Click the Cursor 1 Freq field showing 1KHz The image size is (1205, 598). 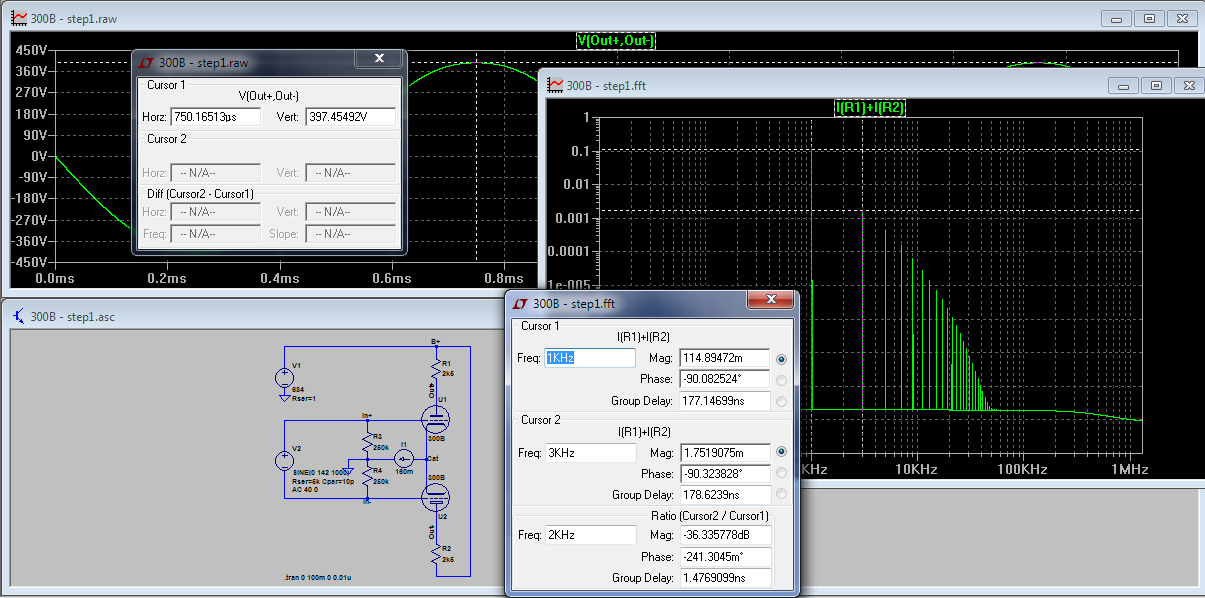tap(590, 358)
